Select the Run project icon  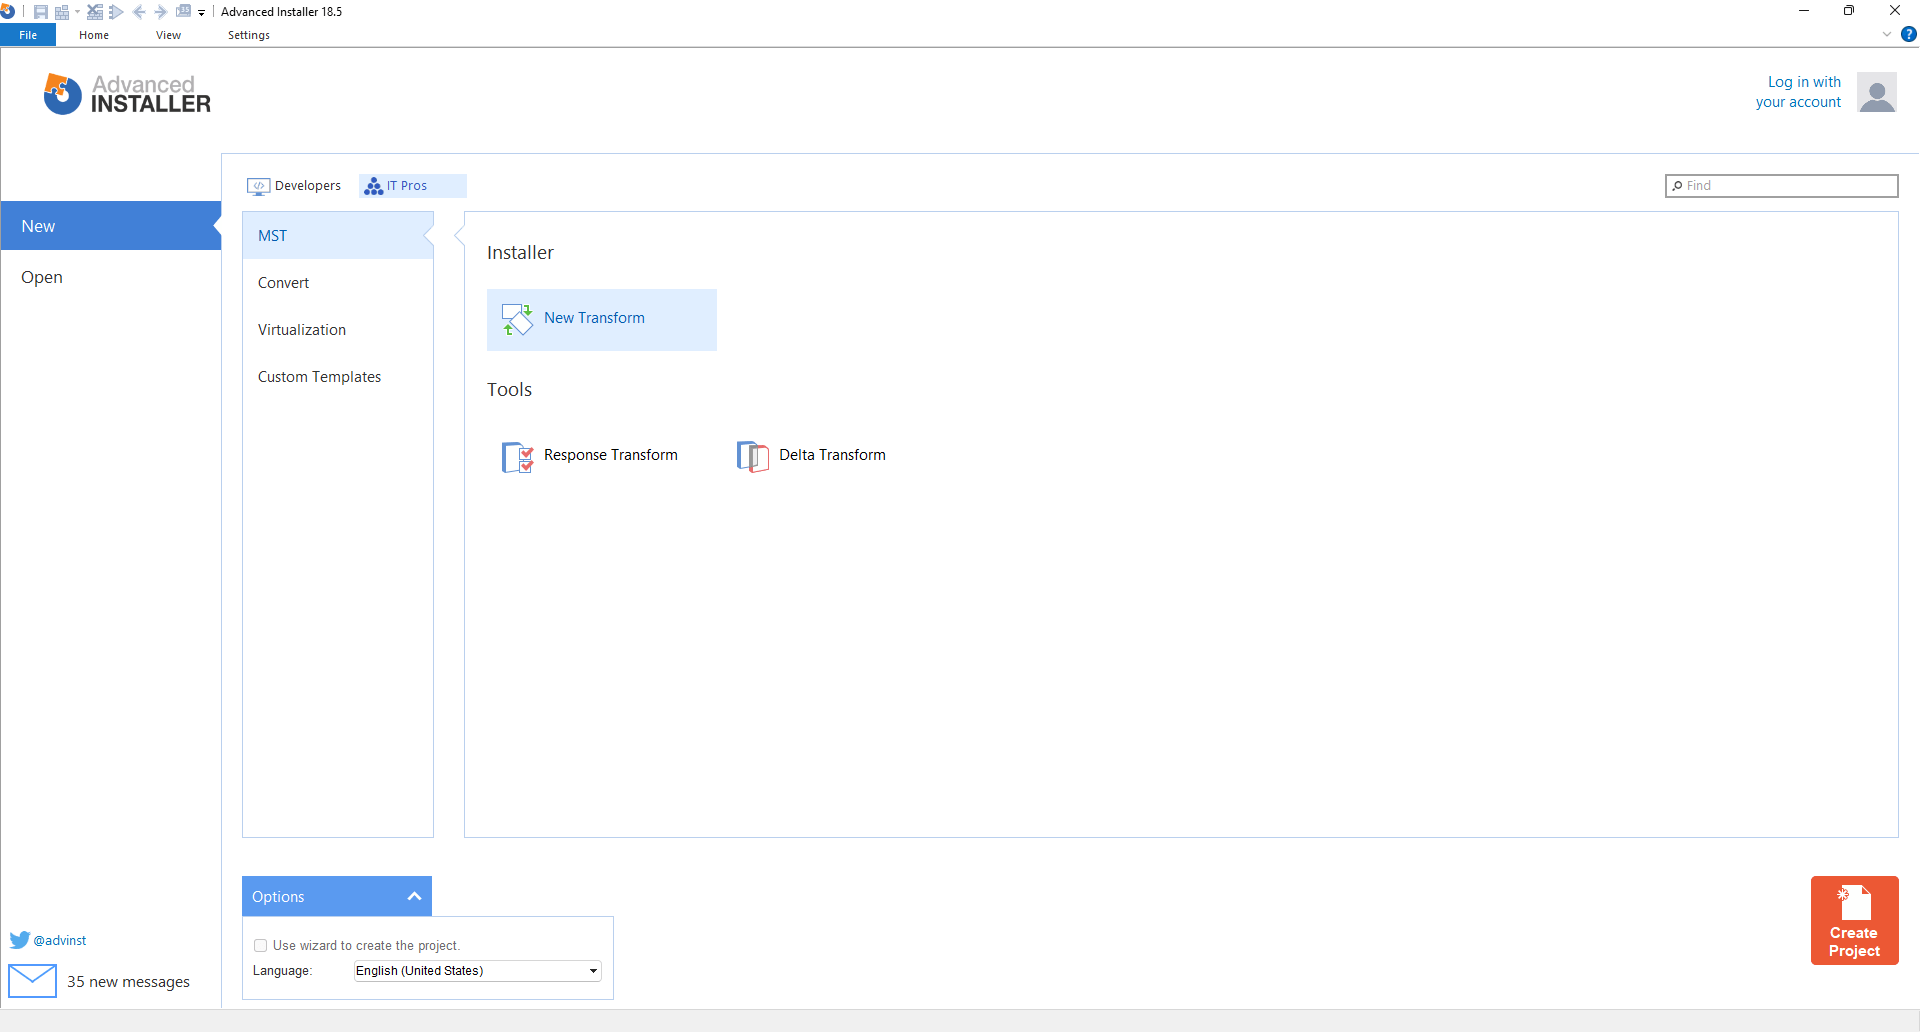(116, 11)
